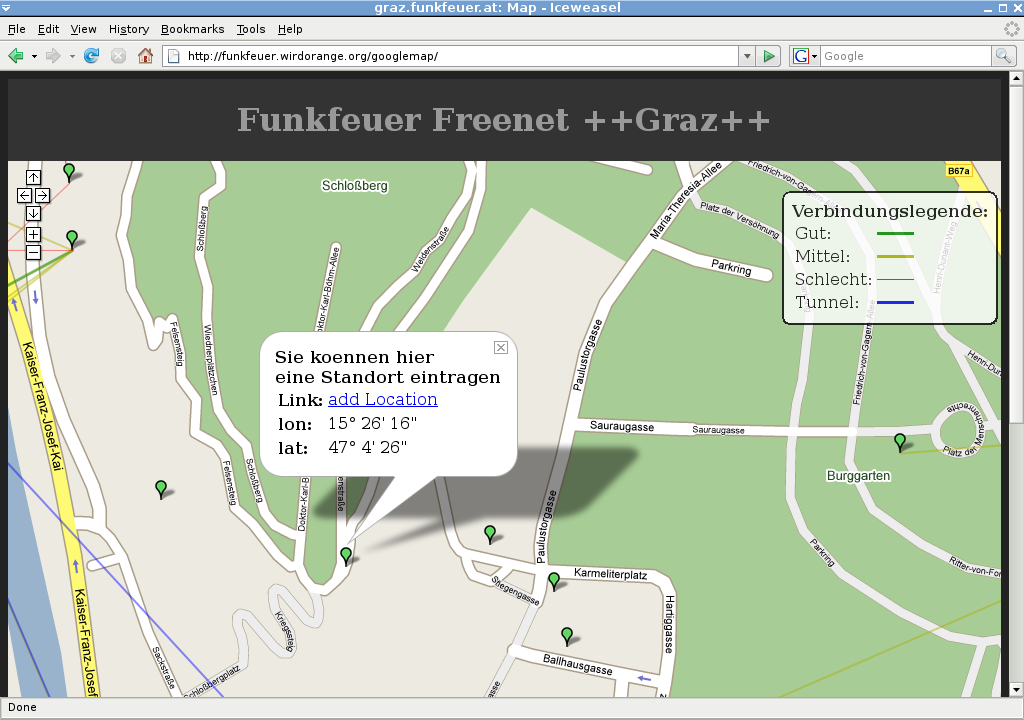
Task: Select the green marker at Karmeliterplatz
Action: click(554, 580)
